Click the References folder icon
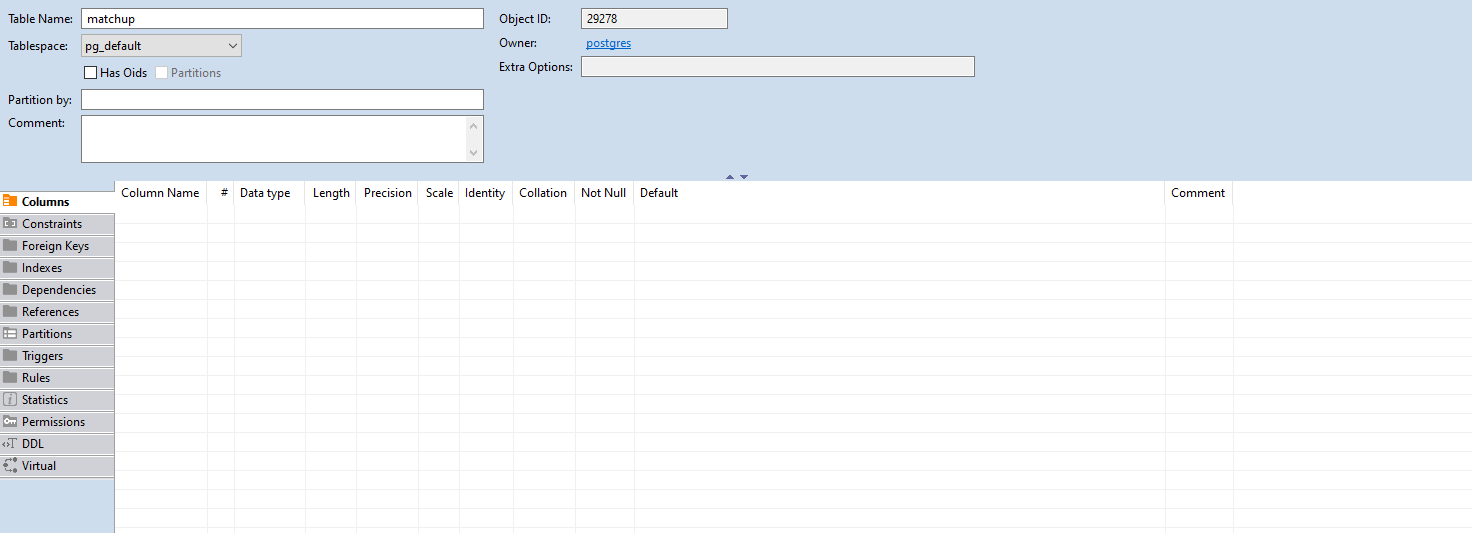The height and width of the screenshot is (533, 1472). tap(10, 311)
